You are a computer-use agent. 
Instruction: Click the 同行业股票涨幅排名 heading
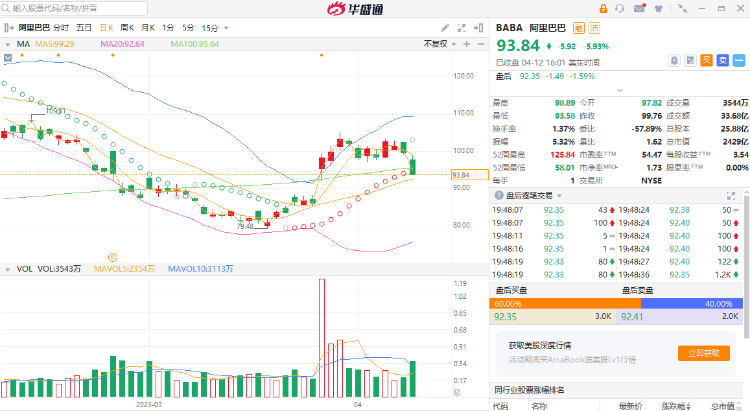pyautogui.click(x=529, y=390)
